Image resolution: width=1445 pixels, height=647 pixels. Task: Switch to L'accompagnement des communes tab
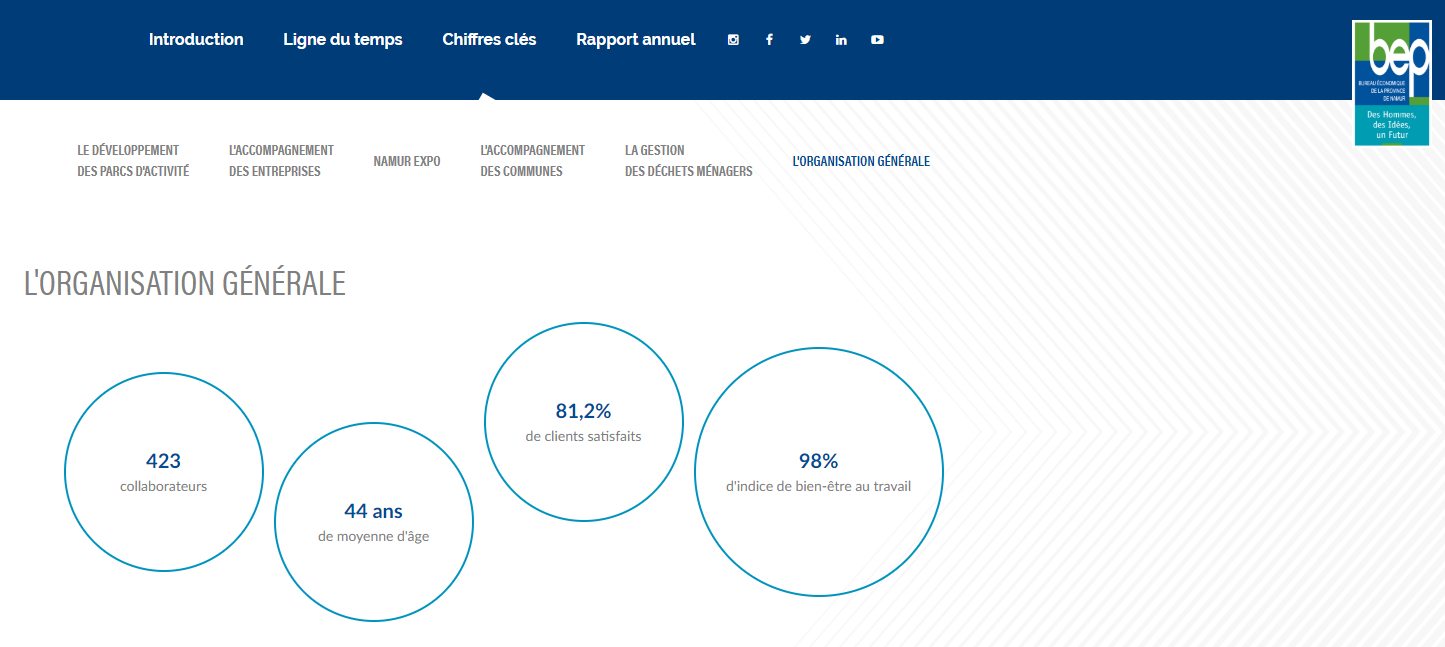(x=533, y=161)
